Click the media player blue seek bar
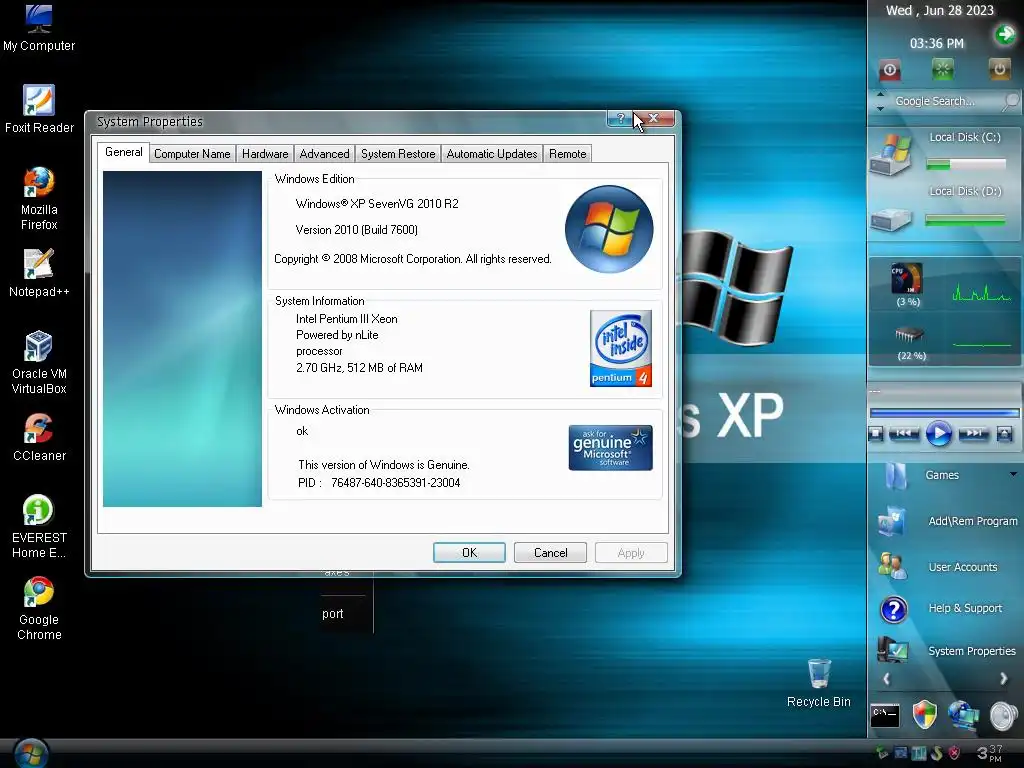Viewport: 1024px width, 768px height. 944,413
